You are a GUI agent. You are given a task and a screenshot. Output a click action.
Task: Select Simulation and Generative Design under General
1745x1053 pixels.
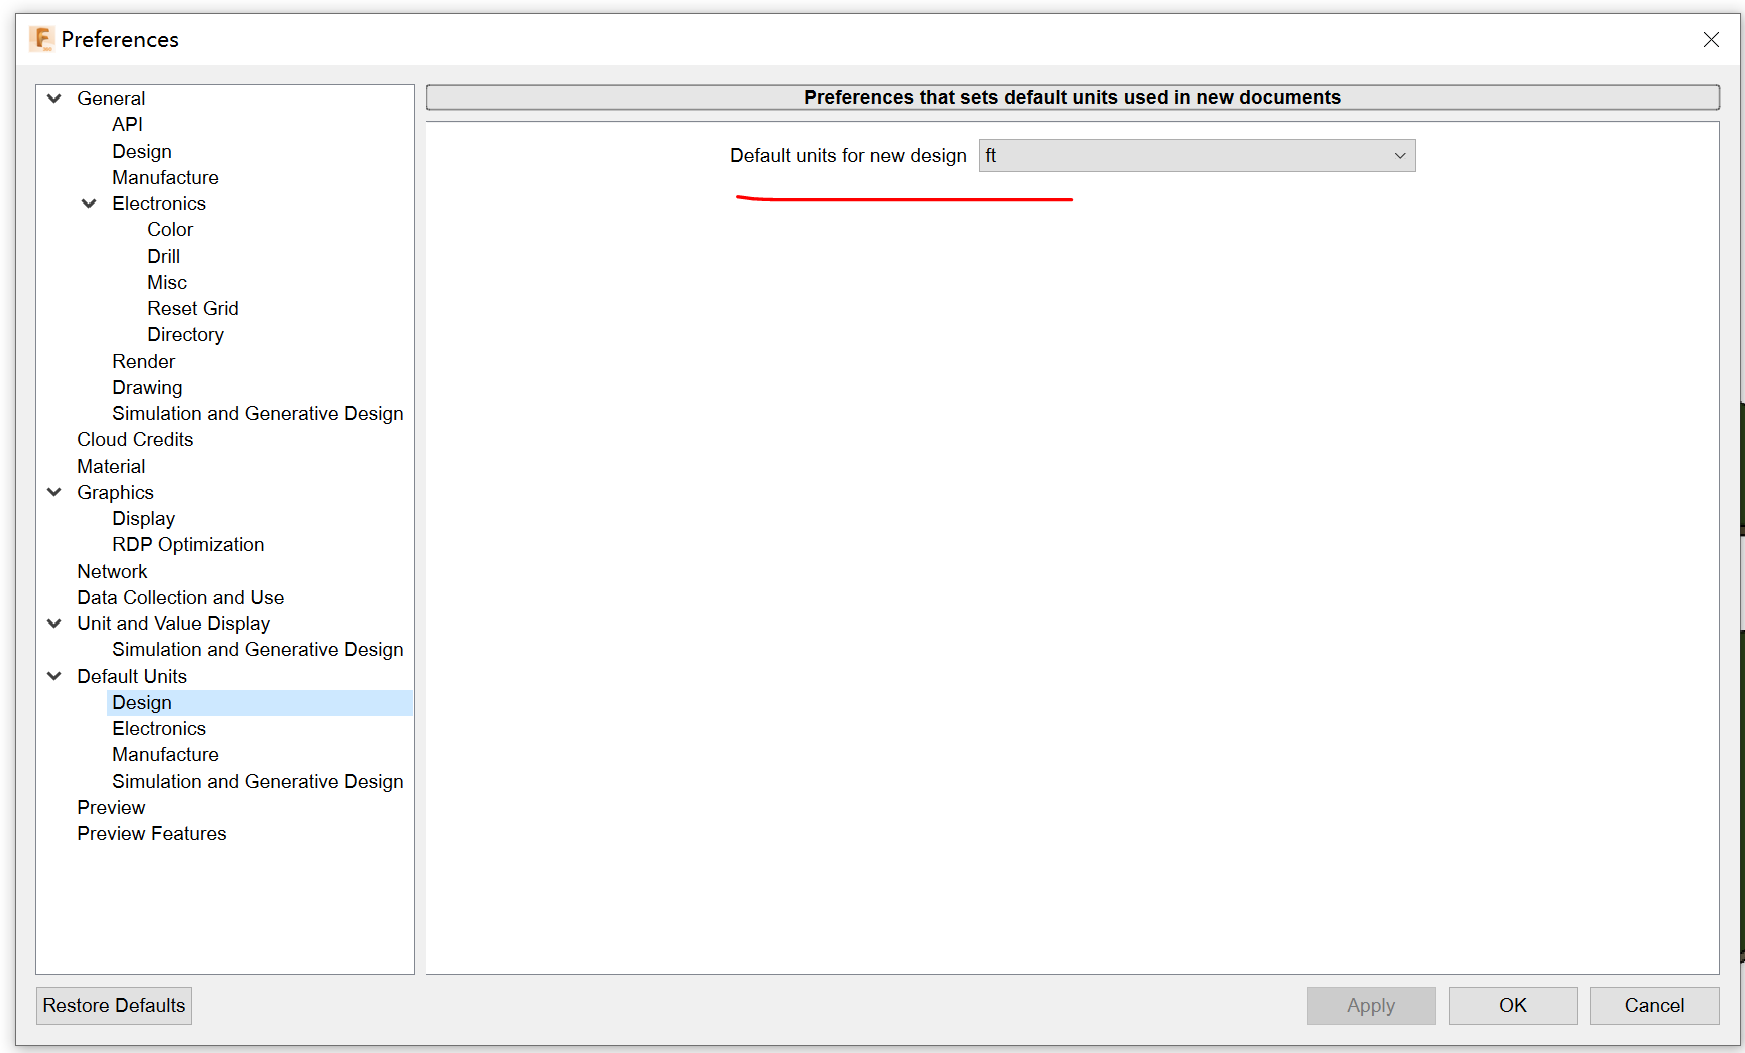tap(258, 413)
